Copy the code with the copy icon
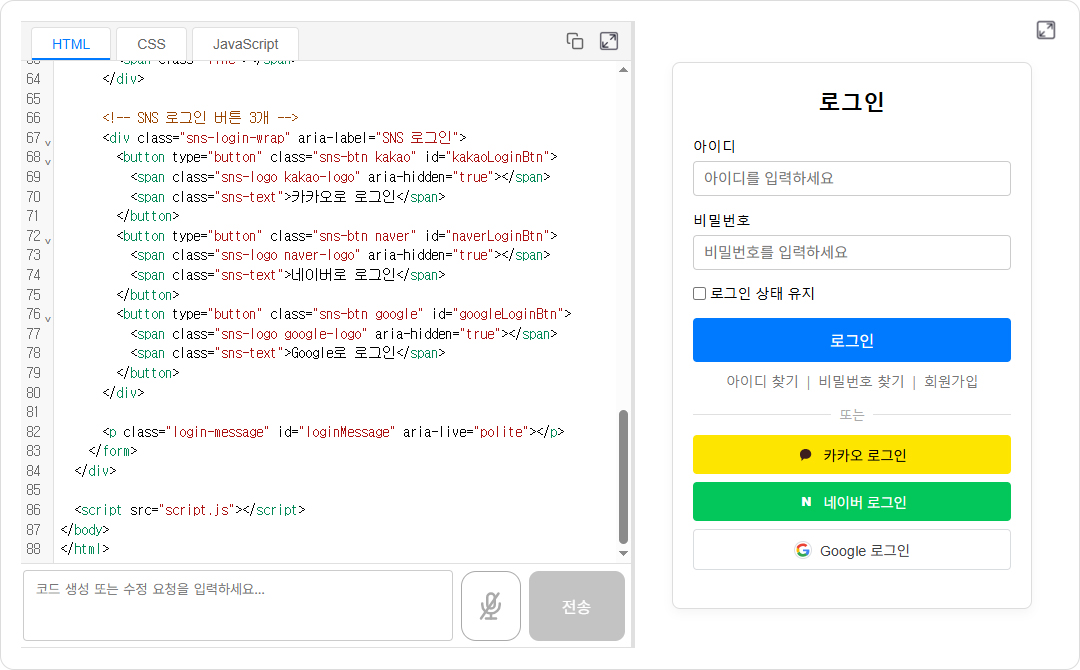 coord(575,41)
